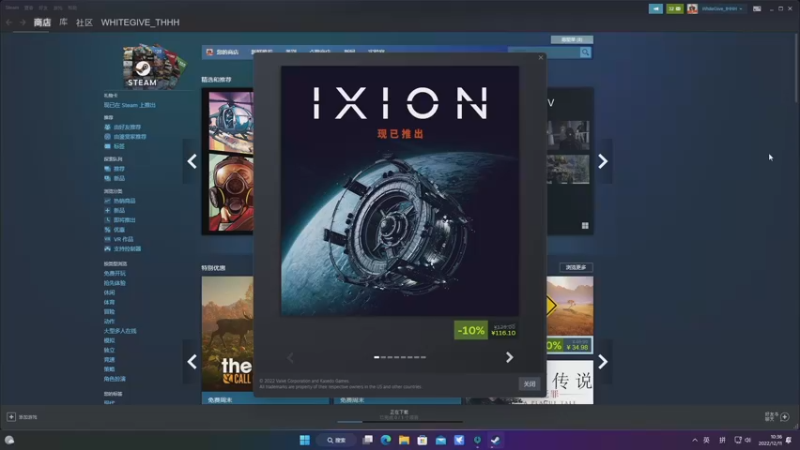Image resolution: width=800 pixels, height=450 pixels.
Task: Click Steam icon on taskbar
Action: [x=495, y=440]
